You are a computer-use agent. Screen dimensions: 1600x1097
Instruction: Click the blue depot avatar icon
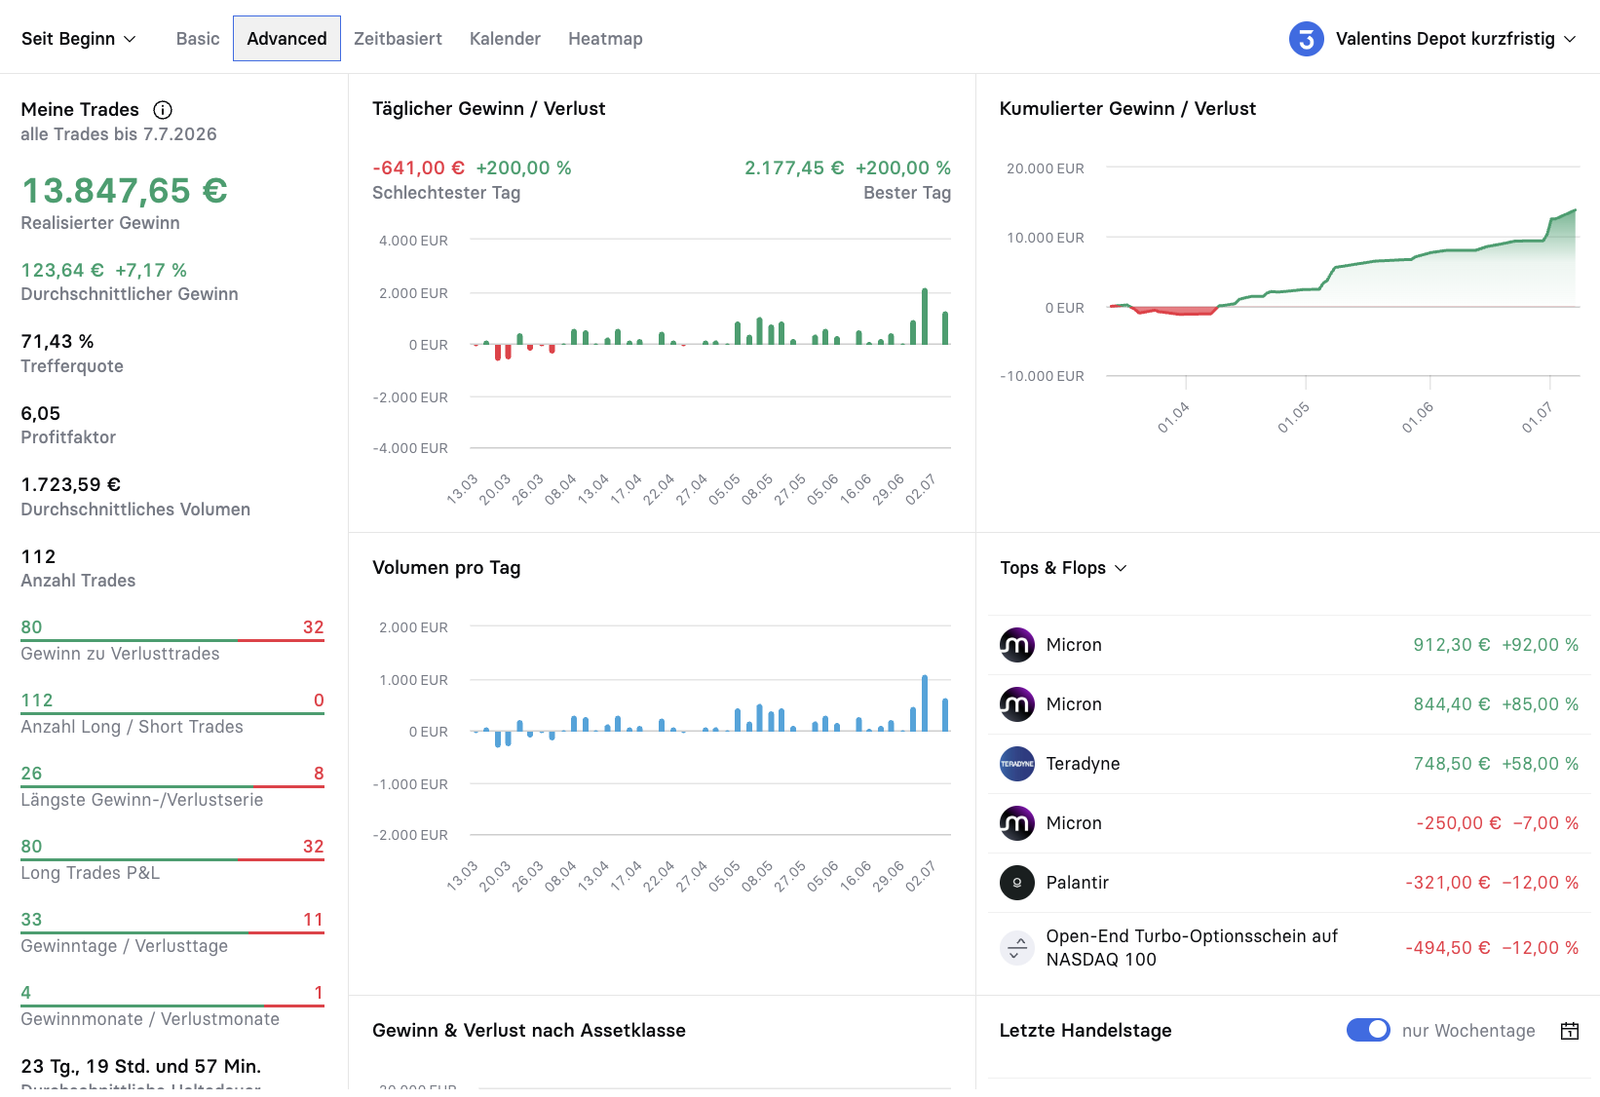click(x=1306, y=39)
